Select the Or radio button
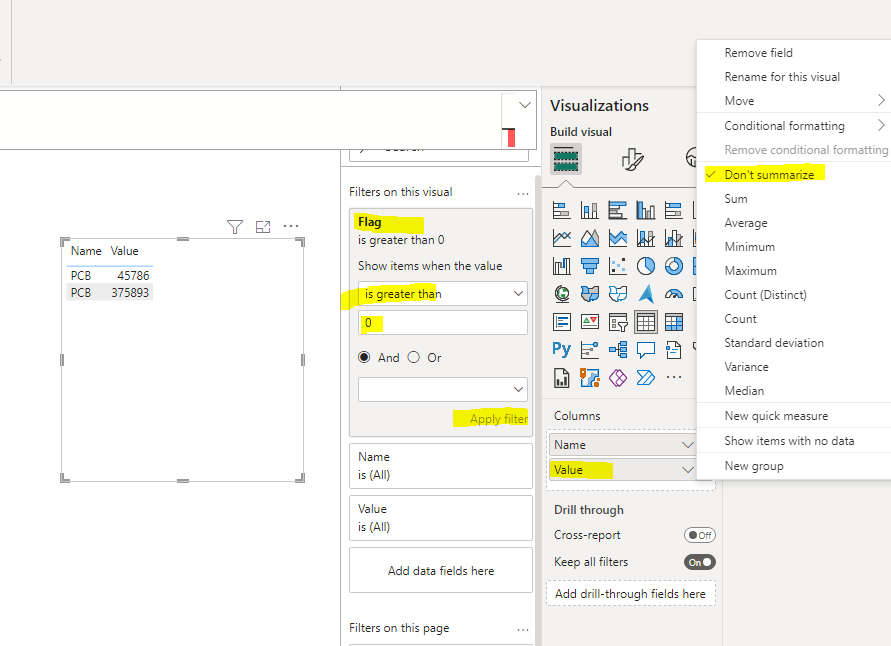The width and height of the screenshot is (891, 646). pyautogui.click(x=414, y=357)
